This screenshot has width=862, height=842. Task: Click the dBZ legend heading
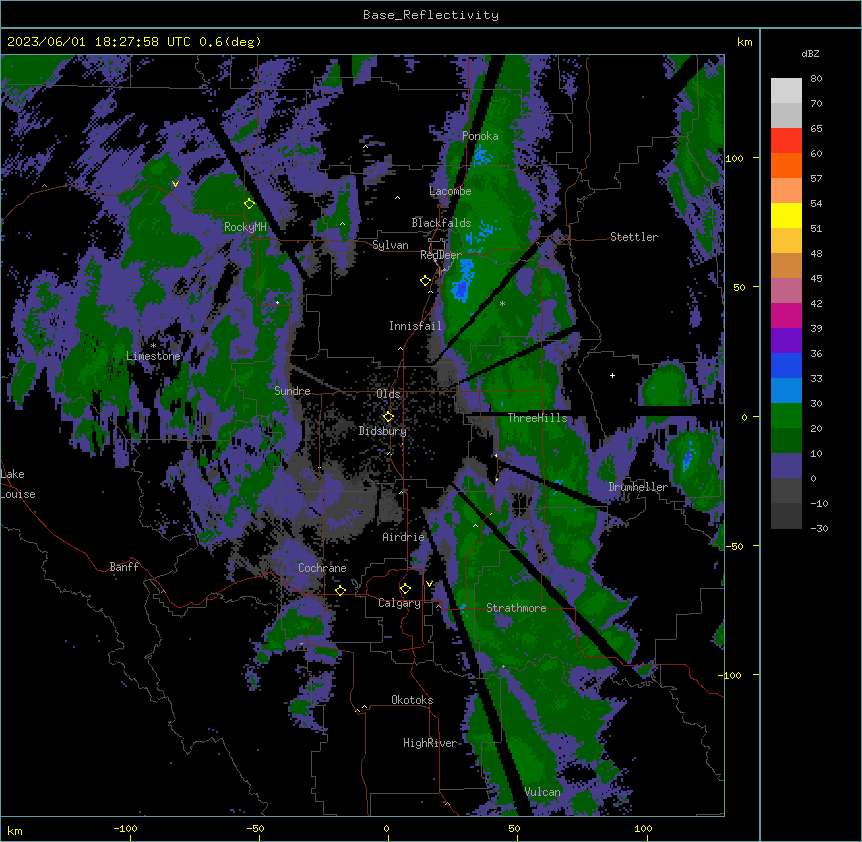click(x=810, y=53)
